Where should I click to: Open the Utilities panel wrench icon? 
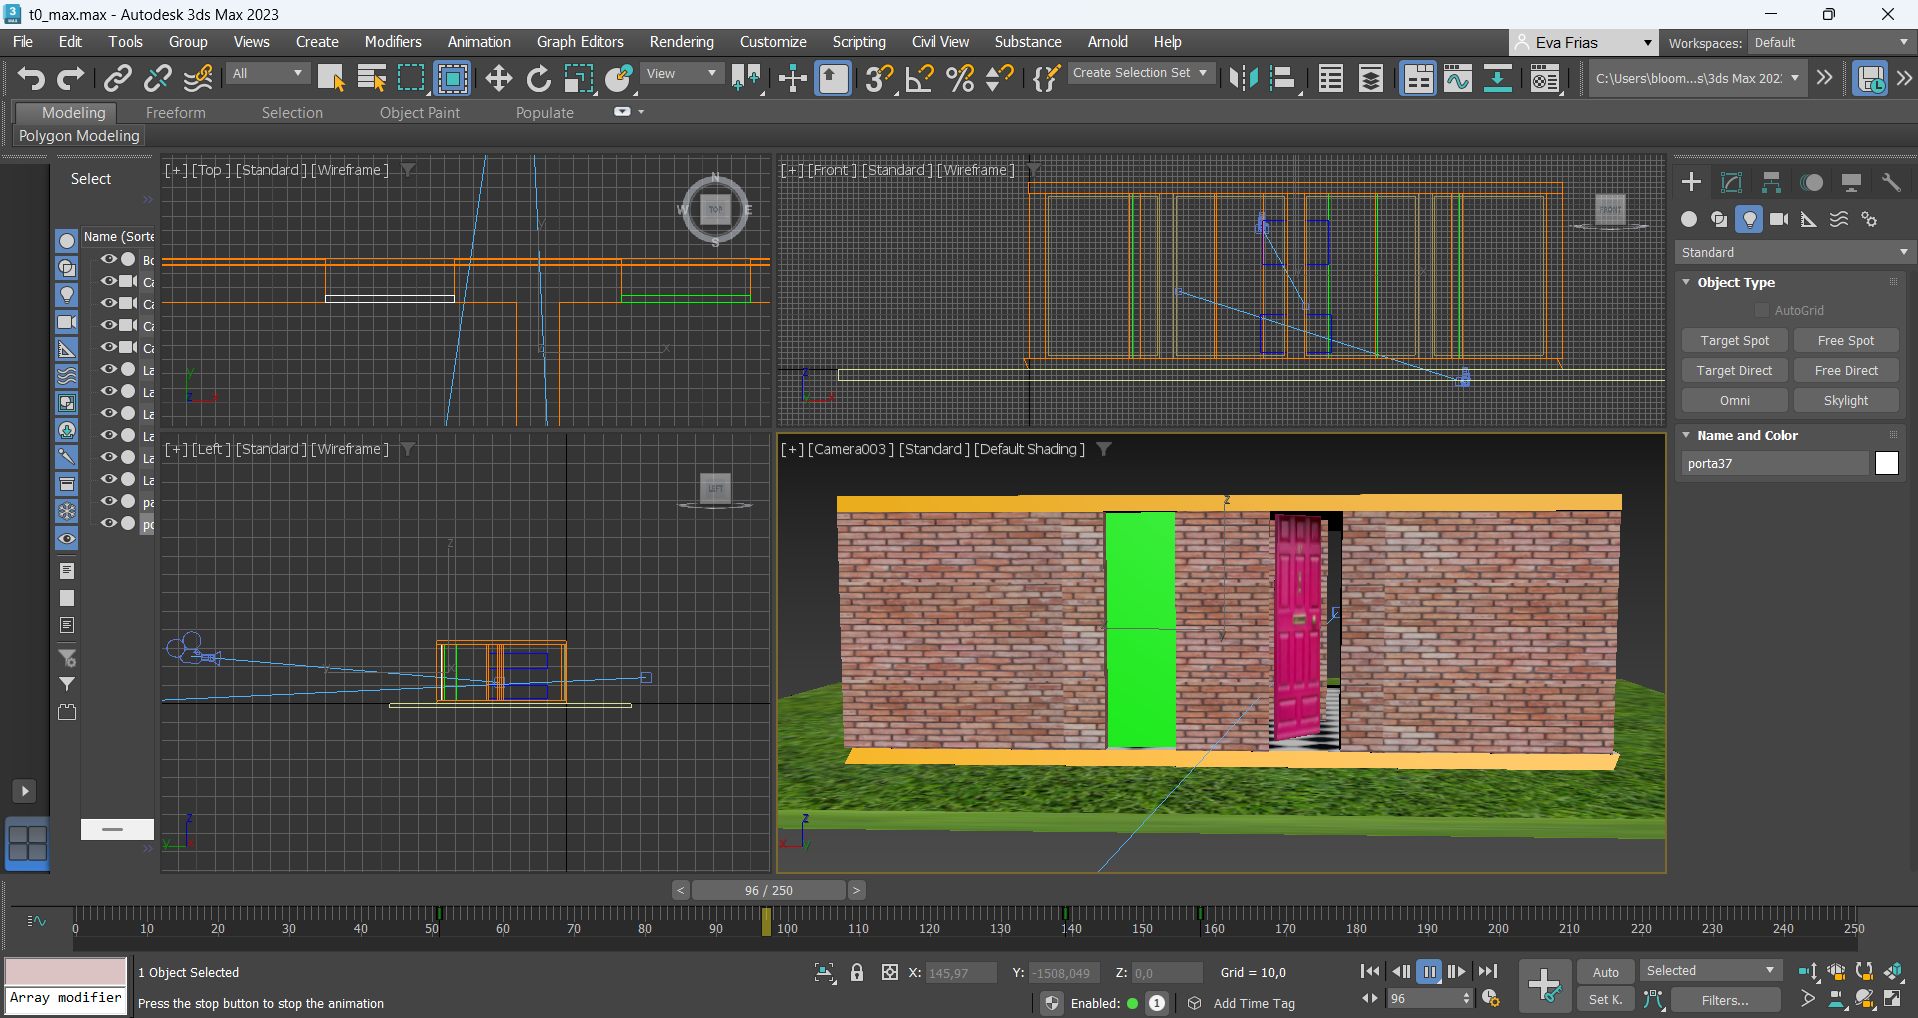1891,182
